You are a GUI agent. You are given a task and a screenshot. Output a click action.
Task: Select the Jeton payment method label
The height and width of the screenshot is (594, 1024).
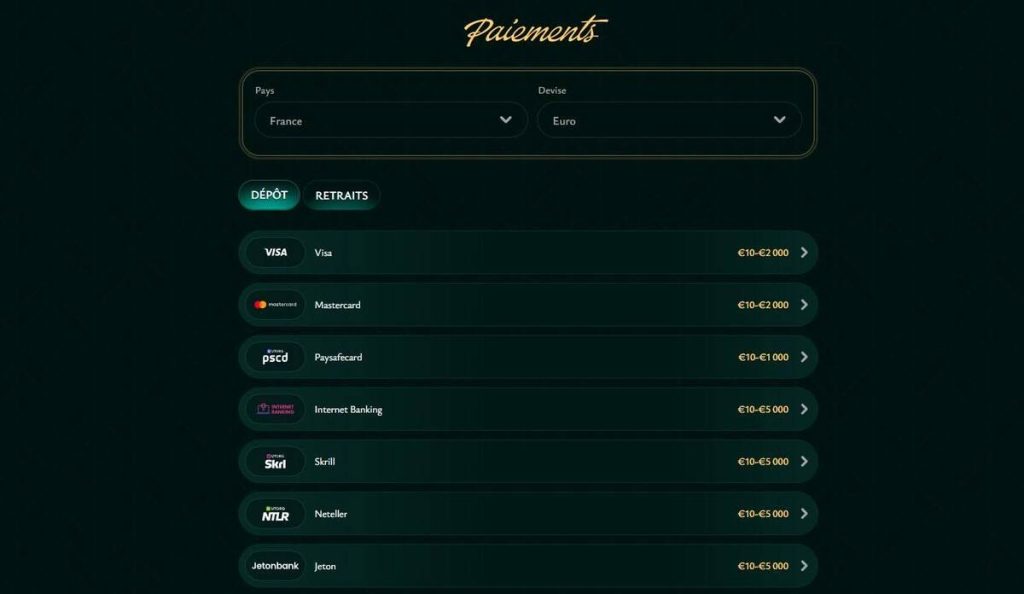point(325,566)
